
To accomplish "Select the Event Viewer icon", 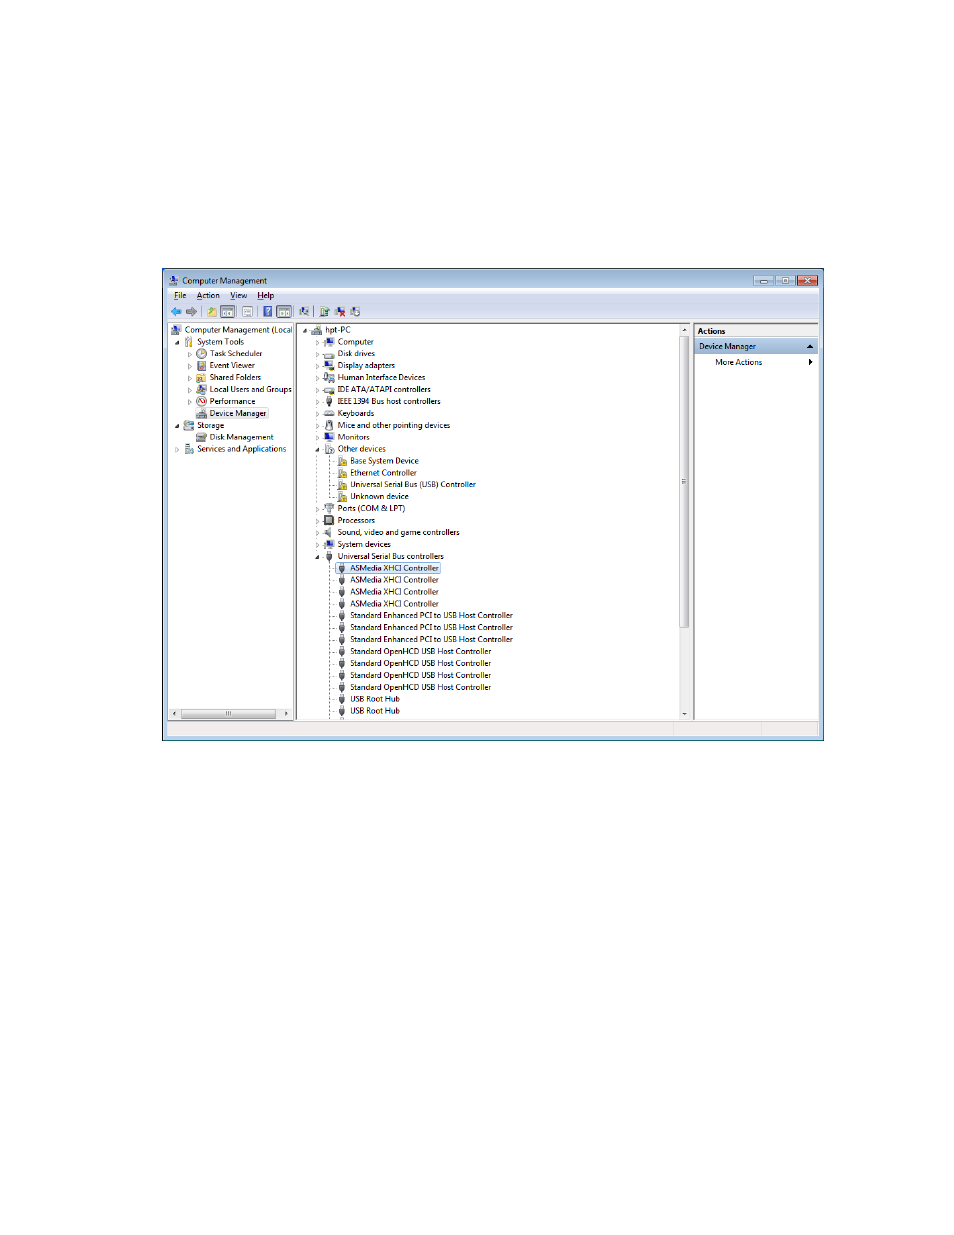I will point(201,366).
